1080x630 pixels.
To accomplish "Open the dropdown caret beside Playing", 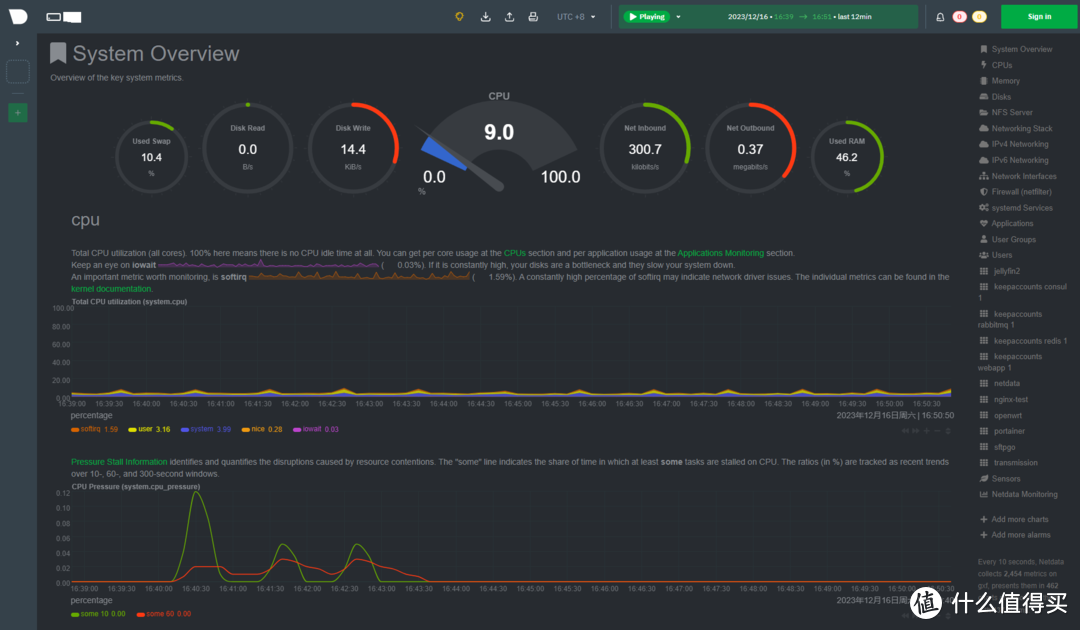I will pyautogui.click(x=678, y=17).
